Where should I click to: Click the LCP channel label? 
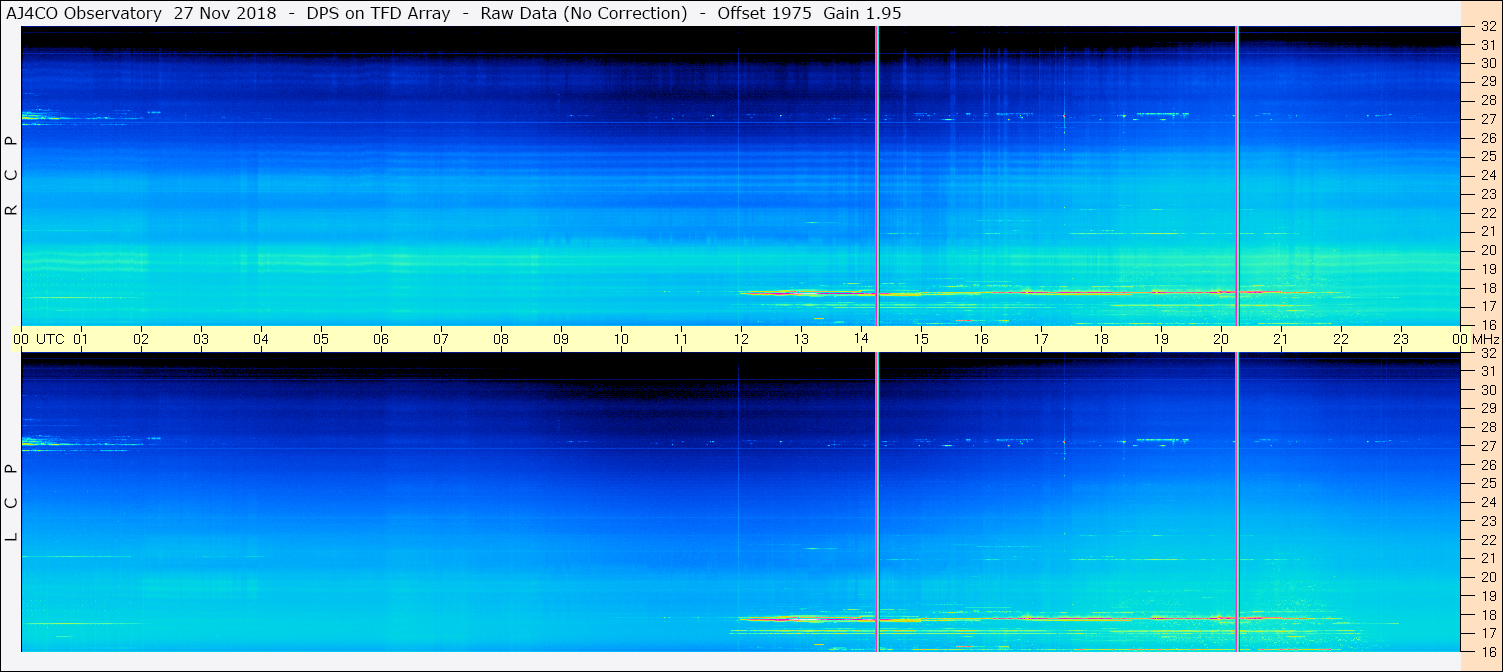coord(12,502)
